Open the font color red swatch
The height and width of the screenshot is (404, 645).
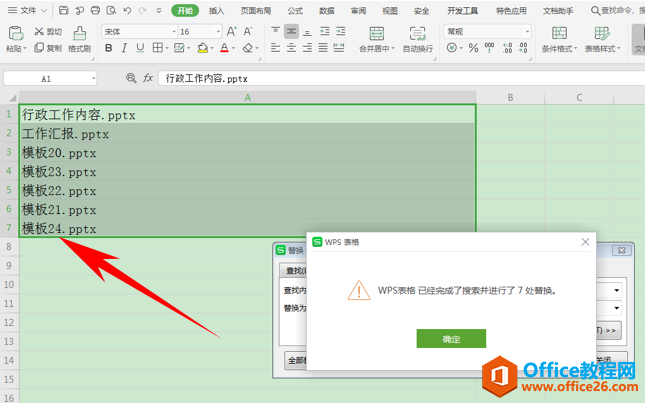pos(224,48)
